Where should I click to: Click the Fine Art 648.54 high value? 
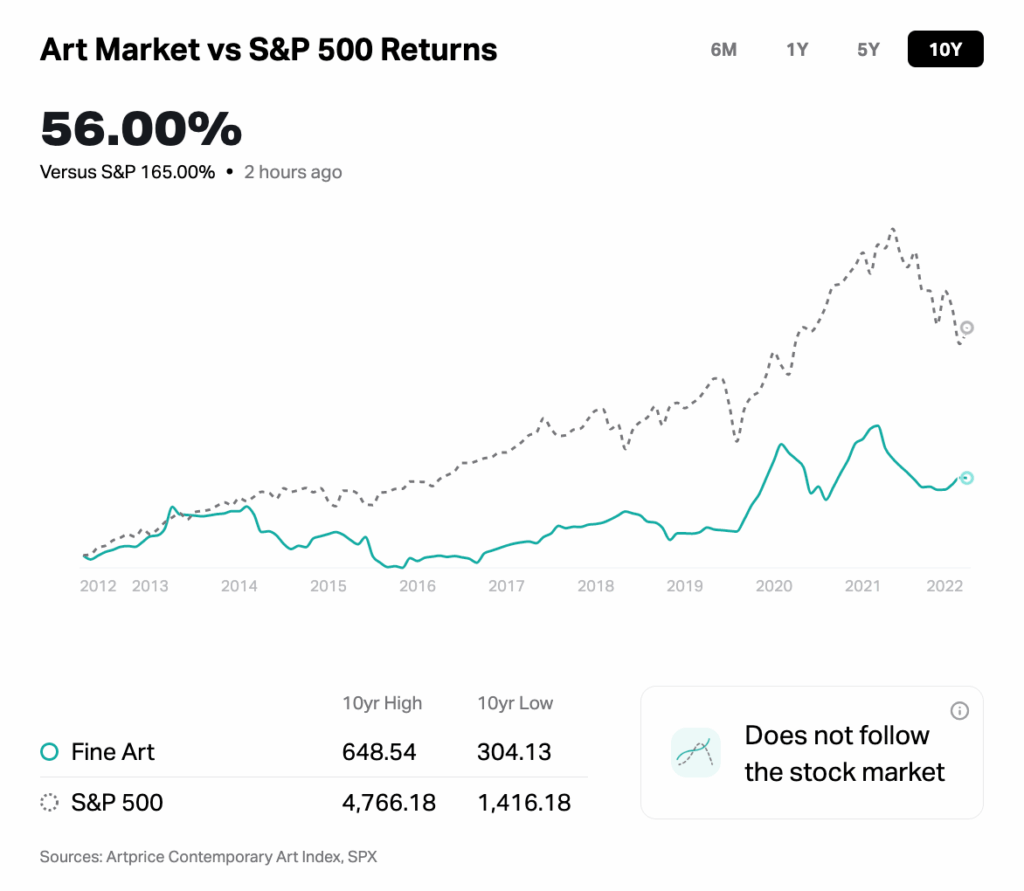[x=380, y=752]
